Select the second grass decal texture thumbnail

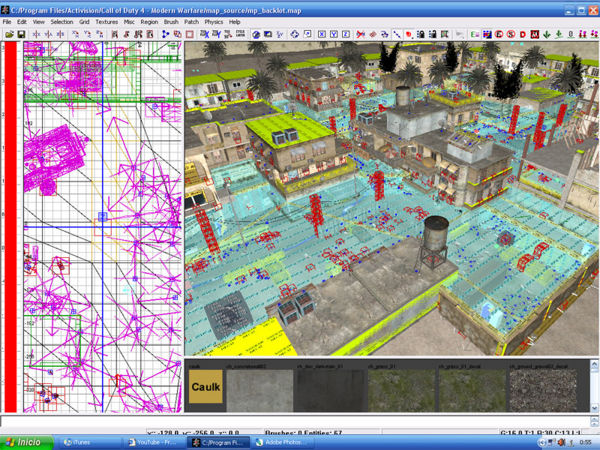coord(472,390)
